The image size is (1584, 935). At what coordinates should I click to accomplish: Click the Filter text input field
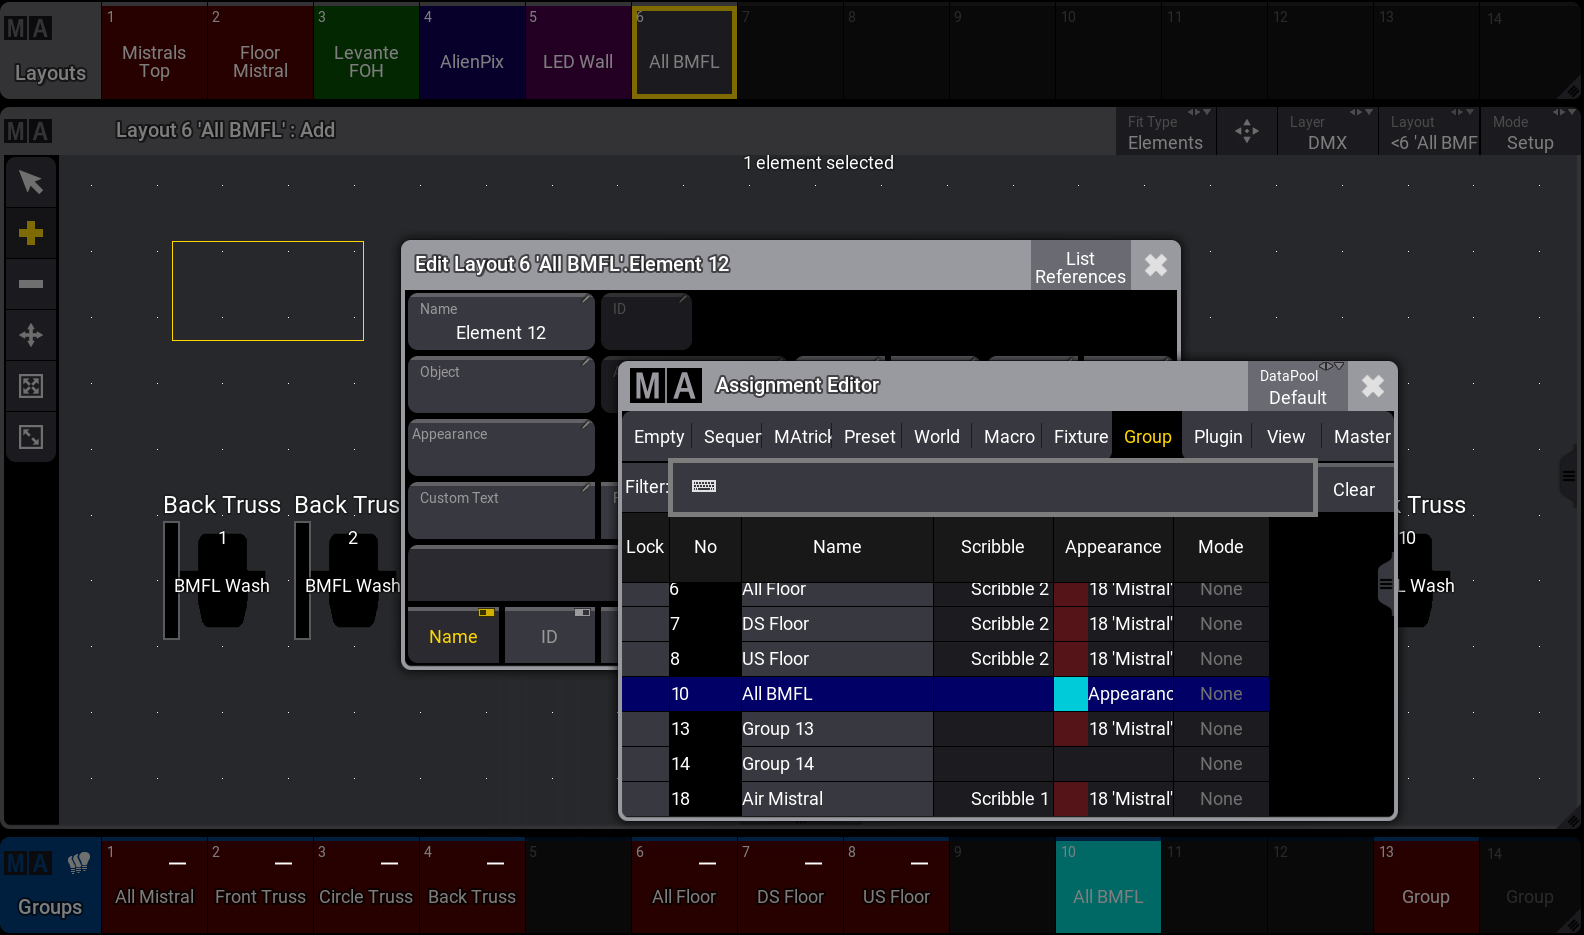993,487
